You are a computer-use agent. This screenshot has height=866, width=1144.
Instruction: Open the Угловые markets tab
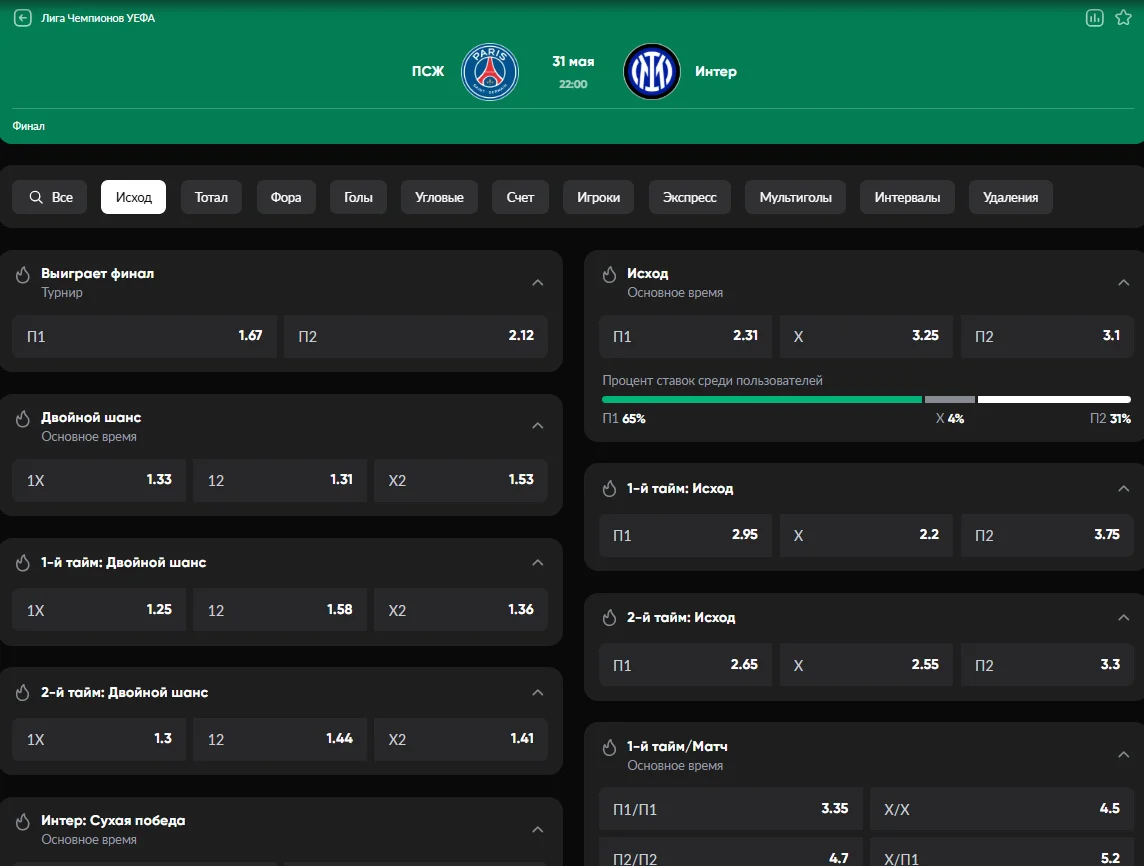point(439,198)
